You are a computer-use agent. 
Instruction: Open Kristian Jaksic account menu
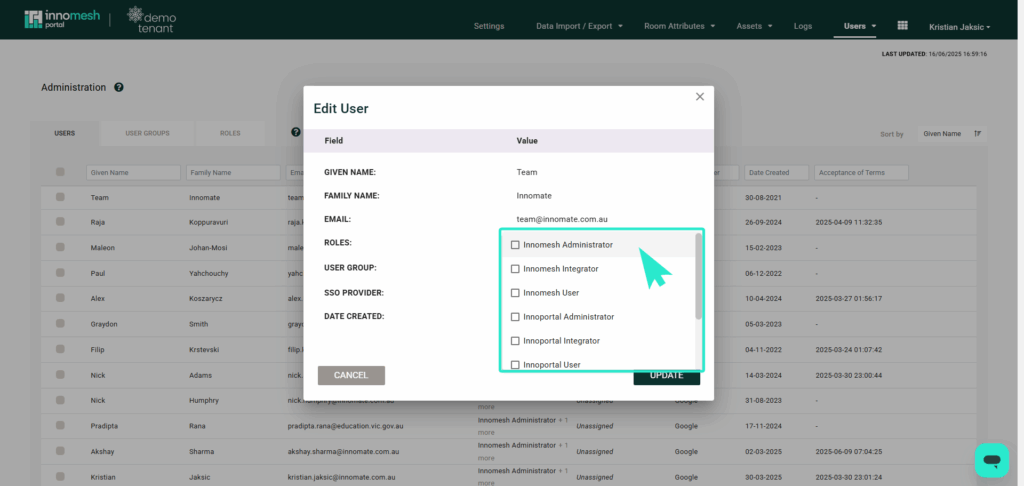pos(959,27)
